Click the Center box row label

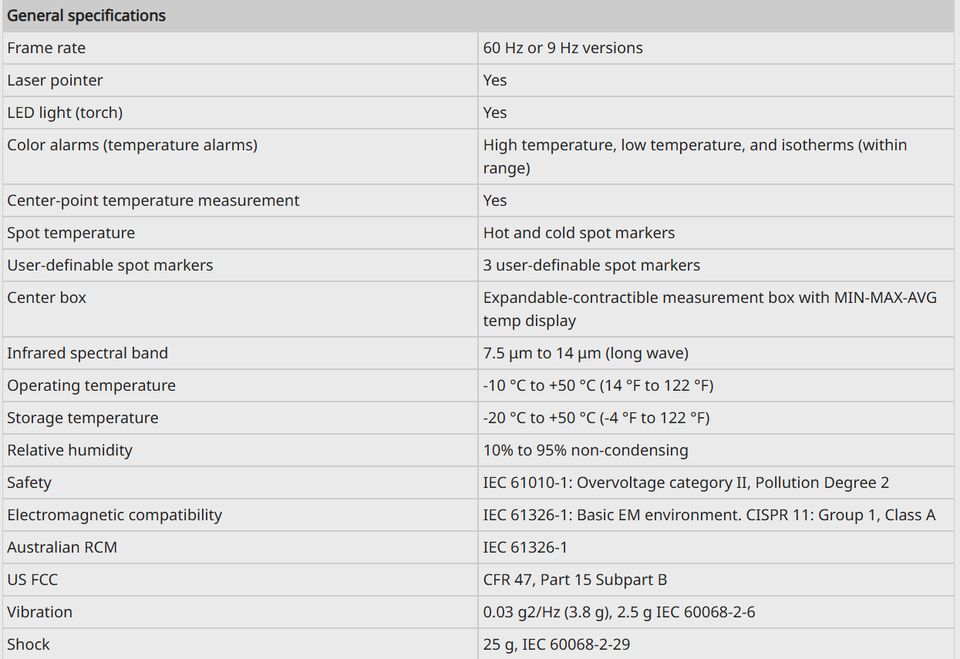point(47,298)
